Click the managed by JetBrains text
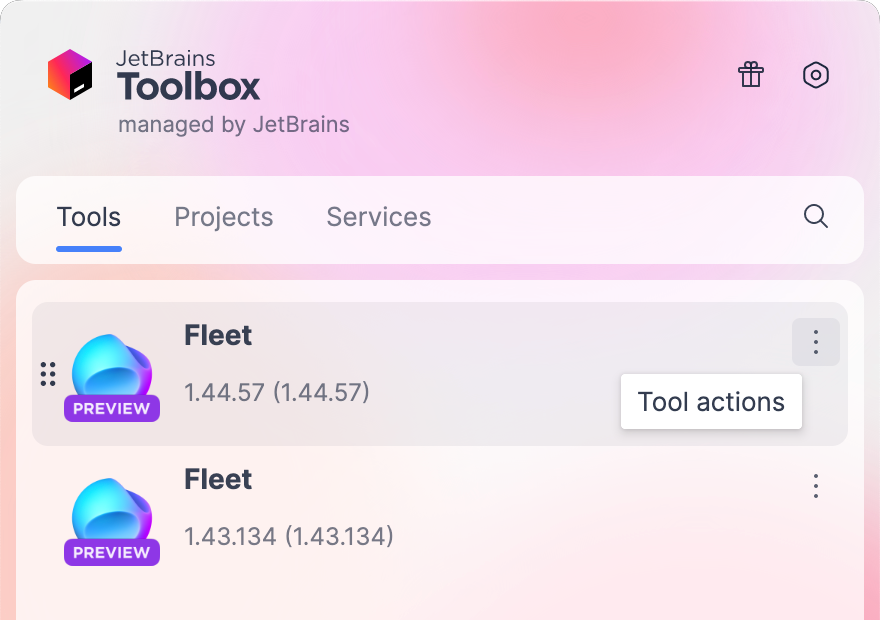The width and height of the screenshot is (880, 620). point(233,124)
